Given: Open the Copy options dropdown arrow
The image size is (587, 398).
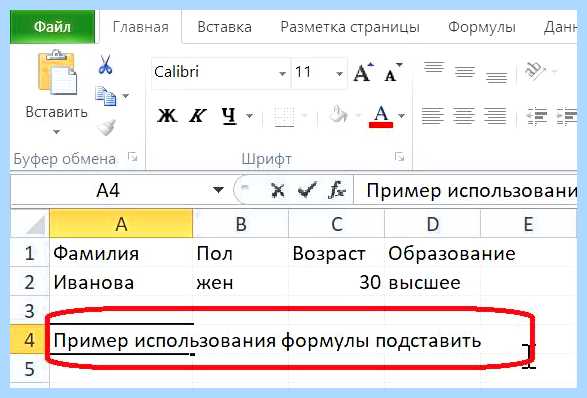Looking at the screenshot, I should coord(126,96).
